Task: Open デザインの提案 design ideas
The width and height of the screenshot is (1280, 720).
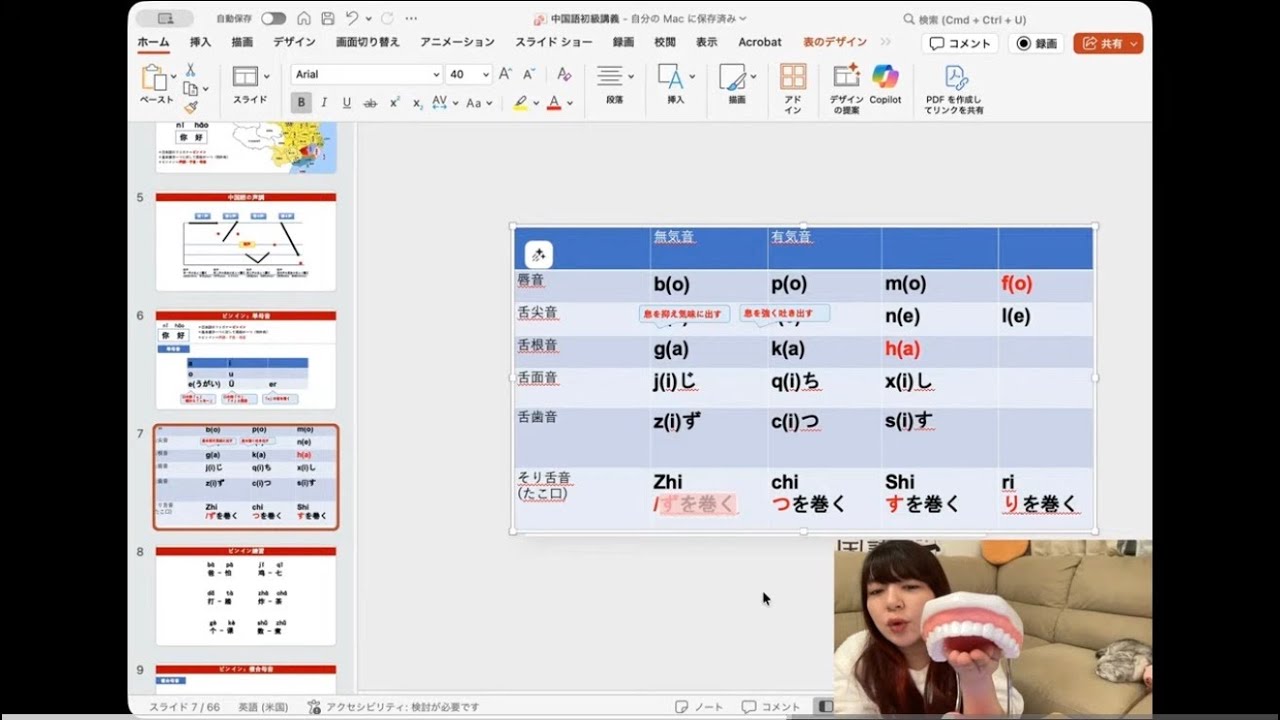Action: click(x=846, y=89)
